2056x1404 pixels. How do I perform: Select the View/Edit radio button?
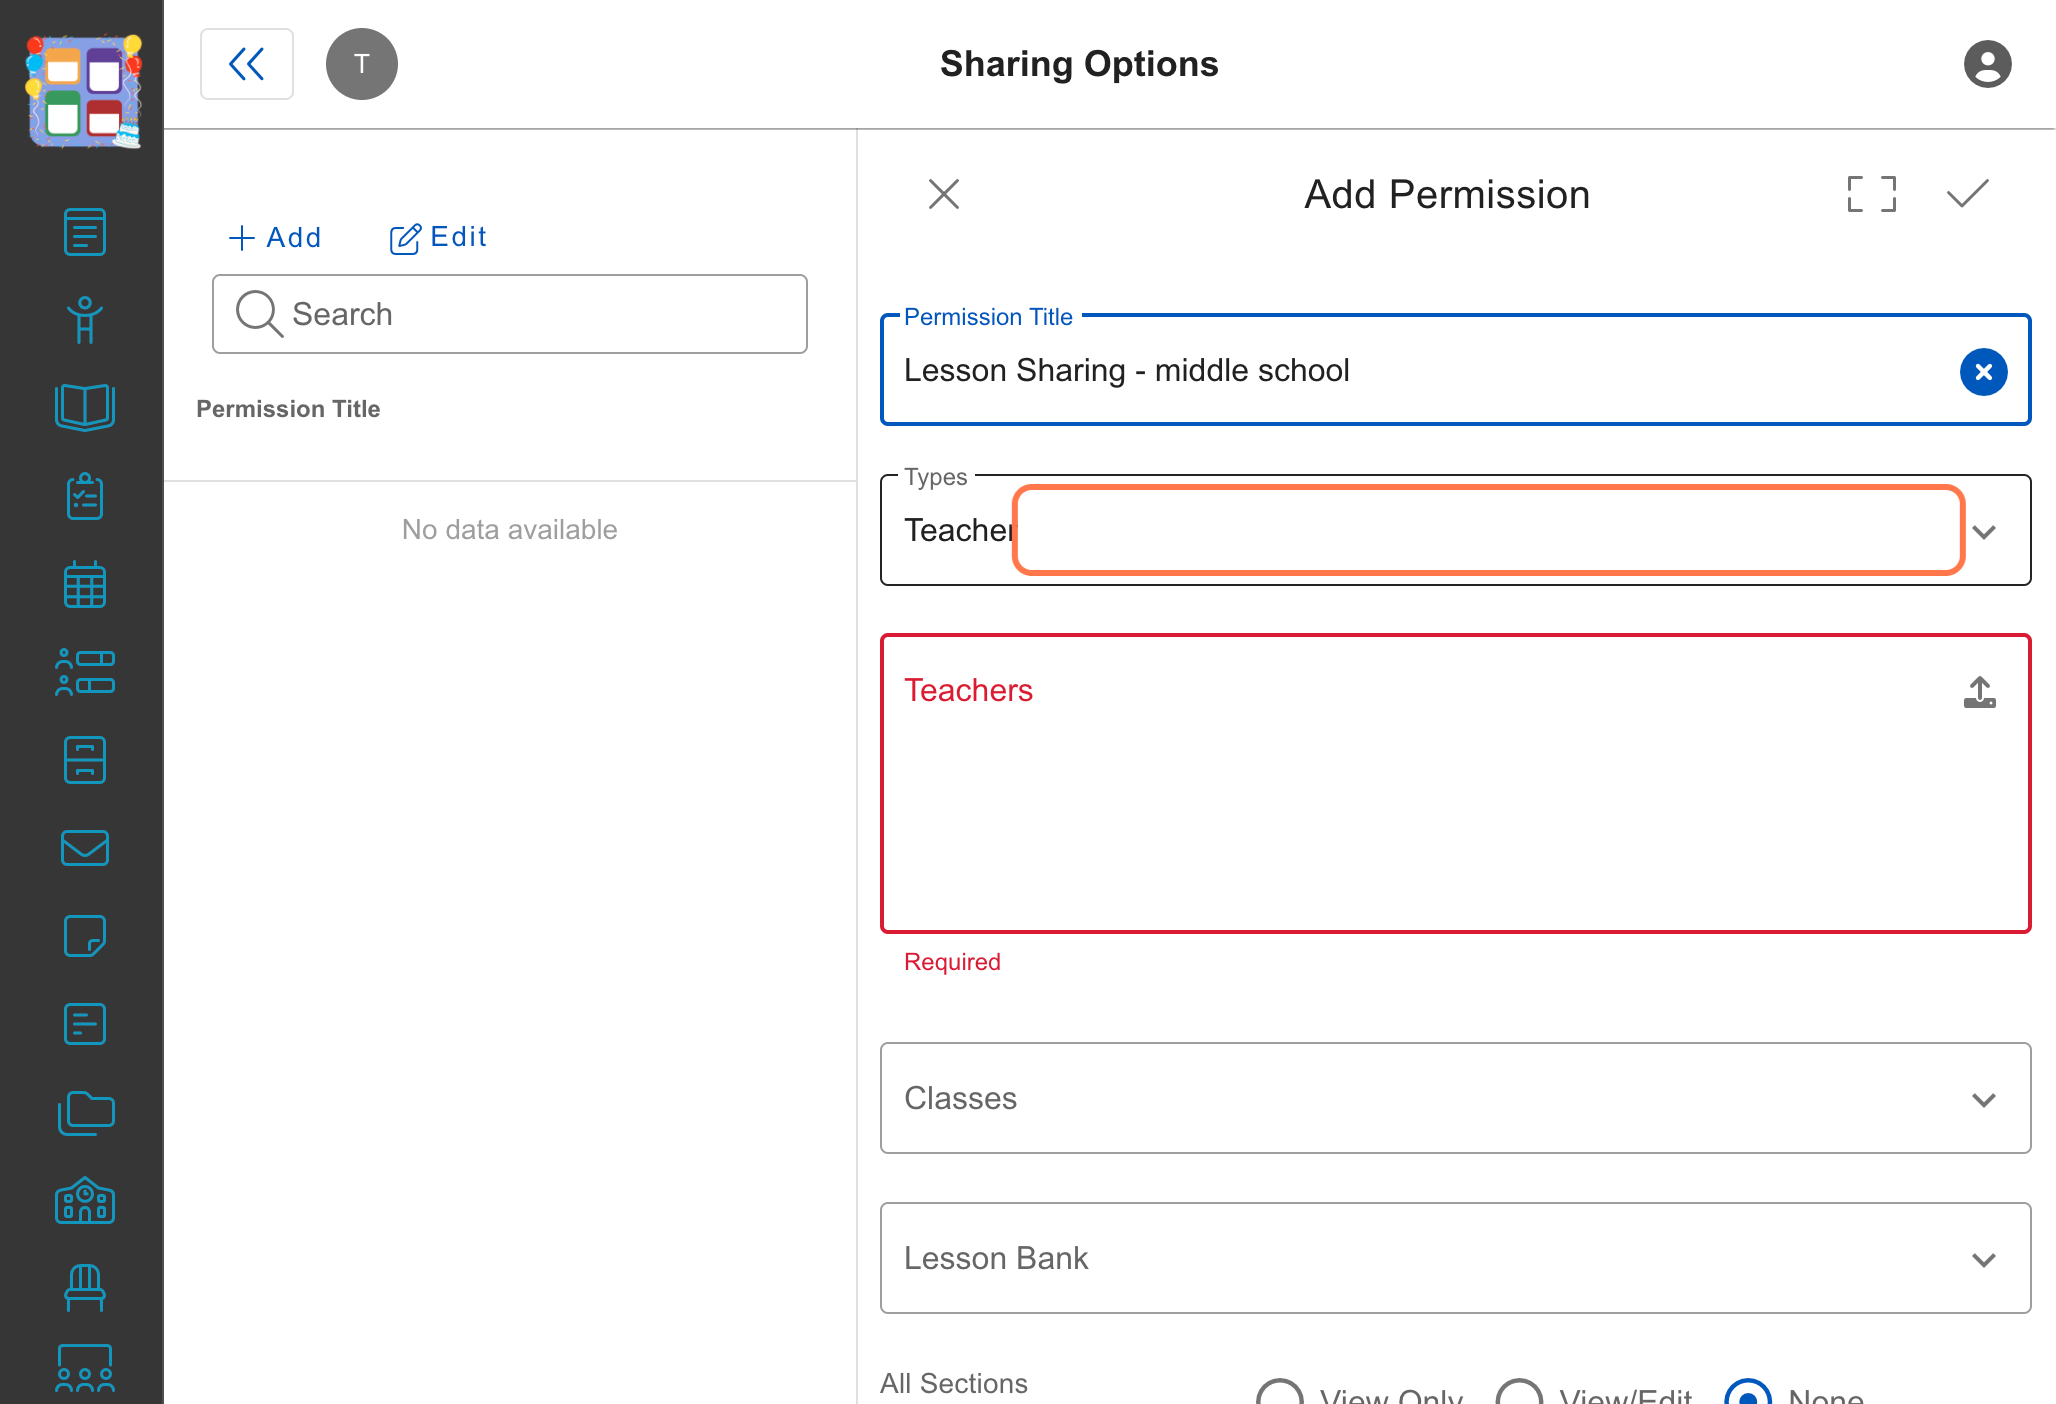tap(1519, 1394)
